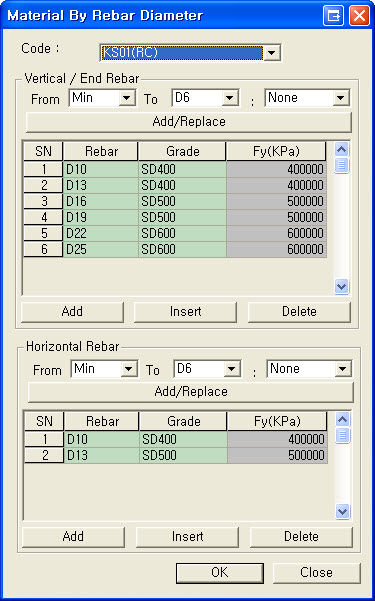Screen dimensions: 375x601
Task: Select row 4 header in Vertical / End Rebar table
Action: point(43,217)
